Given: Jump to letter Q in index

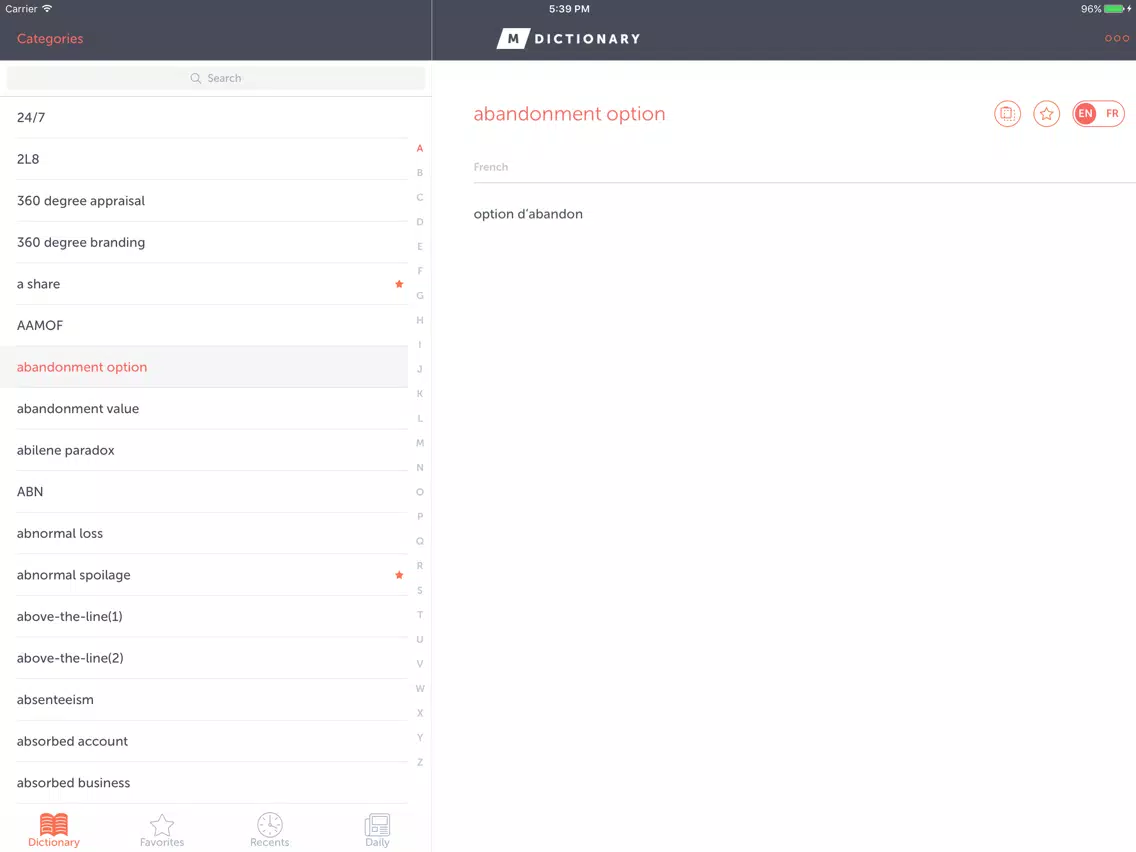Looking at the screenshot, I should click(x=419, y=541).
